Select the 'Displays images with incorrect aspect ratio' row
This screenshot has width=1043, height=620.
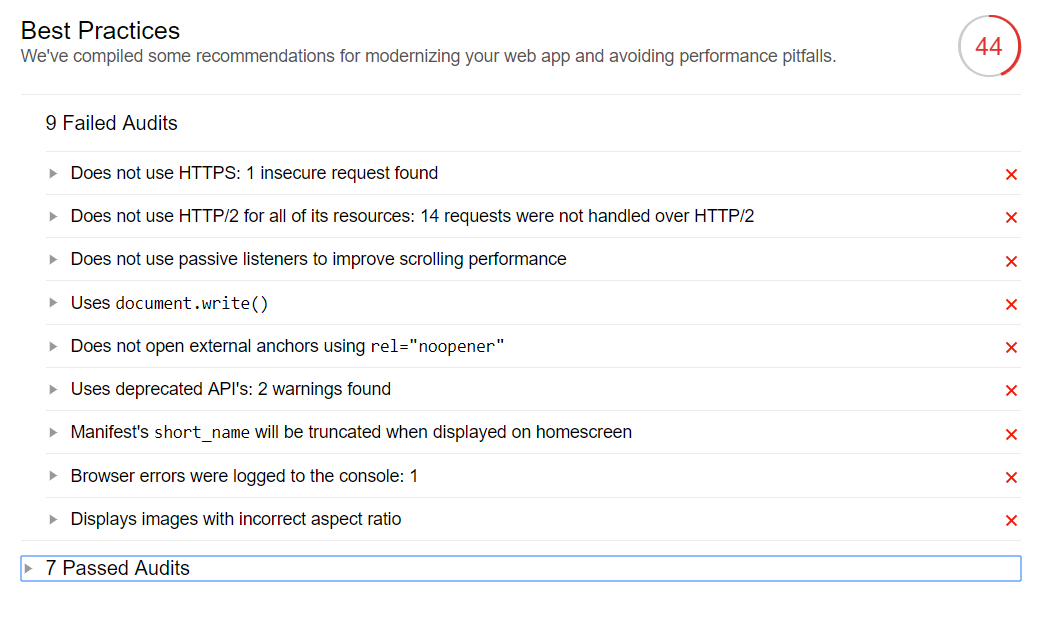(236, 519)
